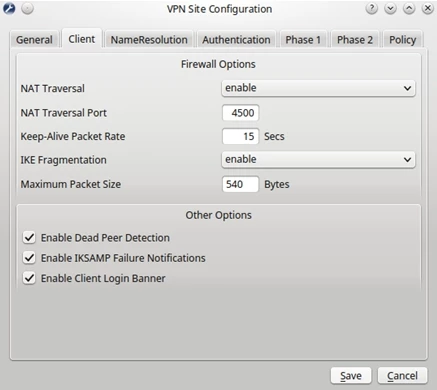Select the Client tab
The height and width of the screenshot is (390, 437).
[x=82, y=39]
